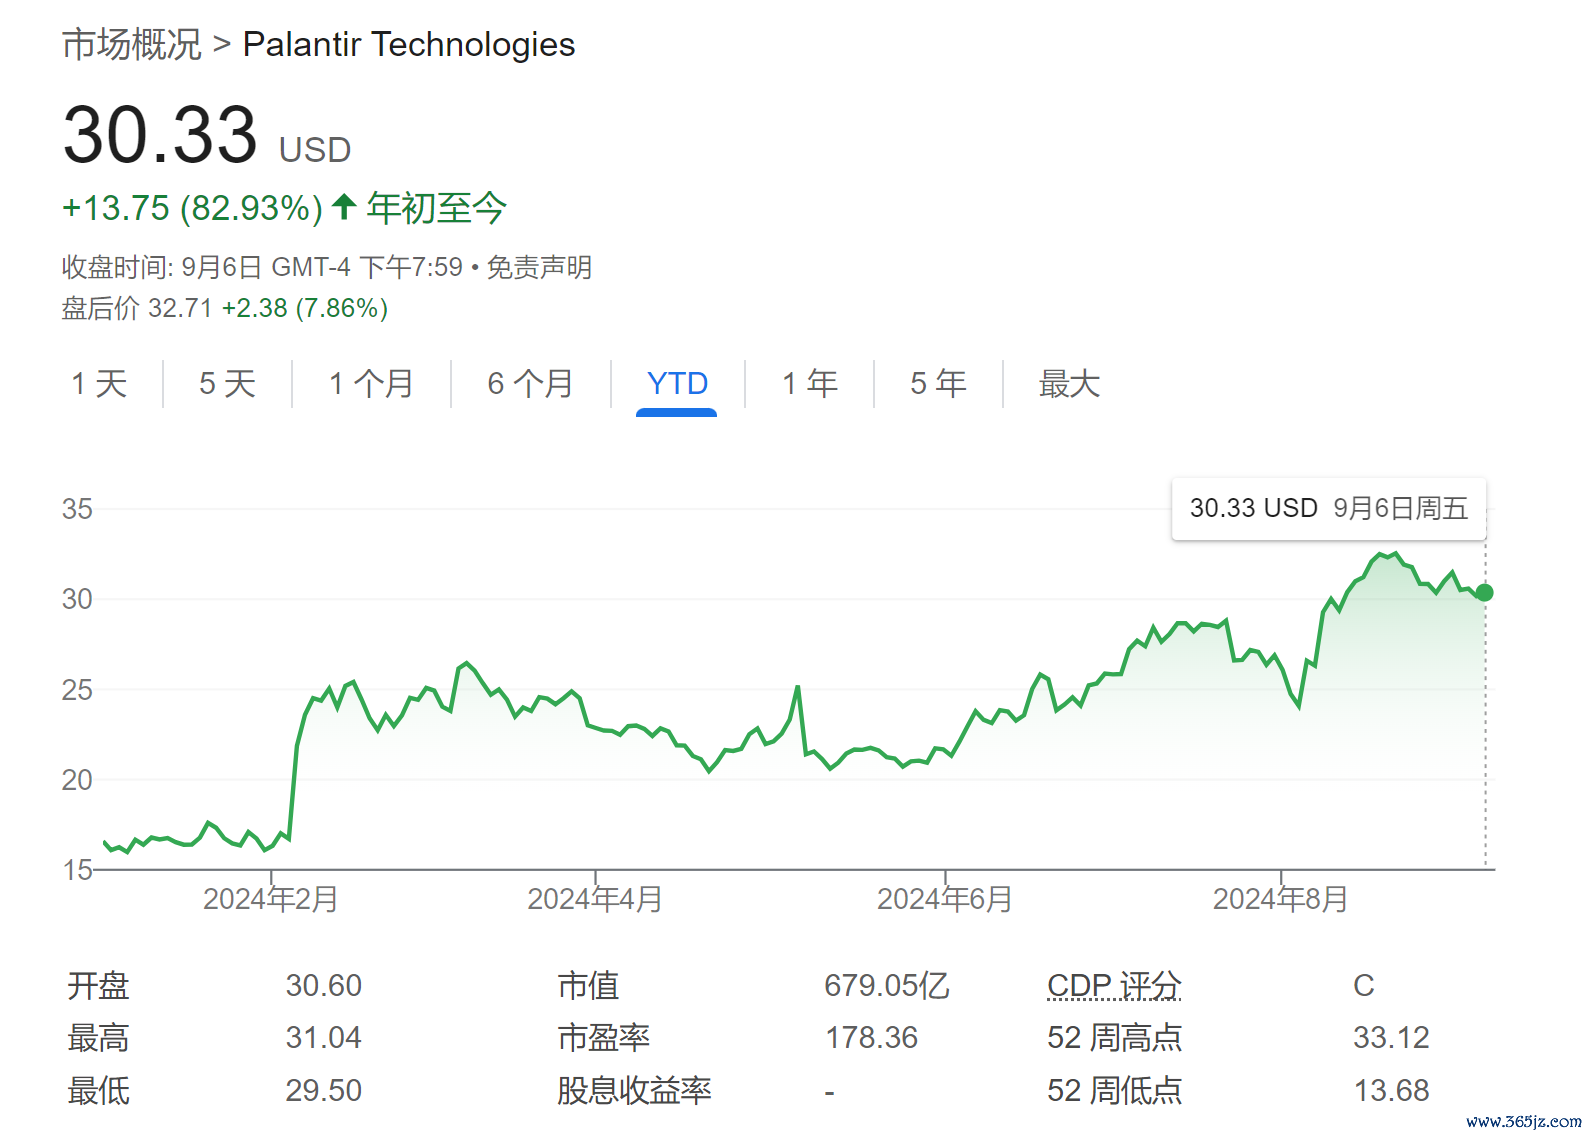Click the 年初至今 label
The height and width of the screenshot is (1137, 1589).
point(436,208)
